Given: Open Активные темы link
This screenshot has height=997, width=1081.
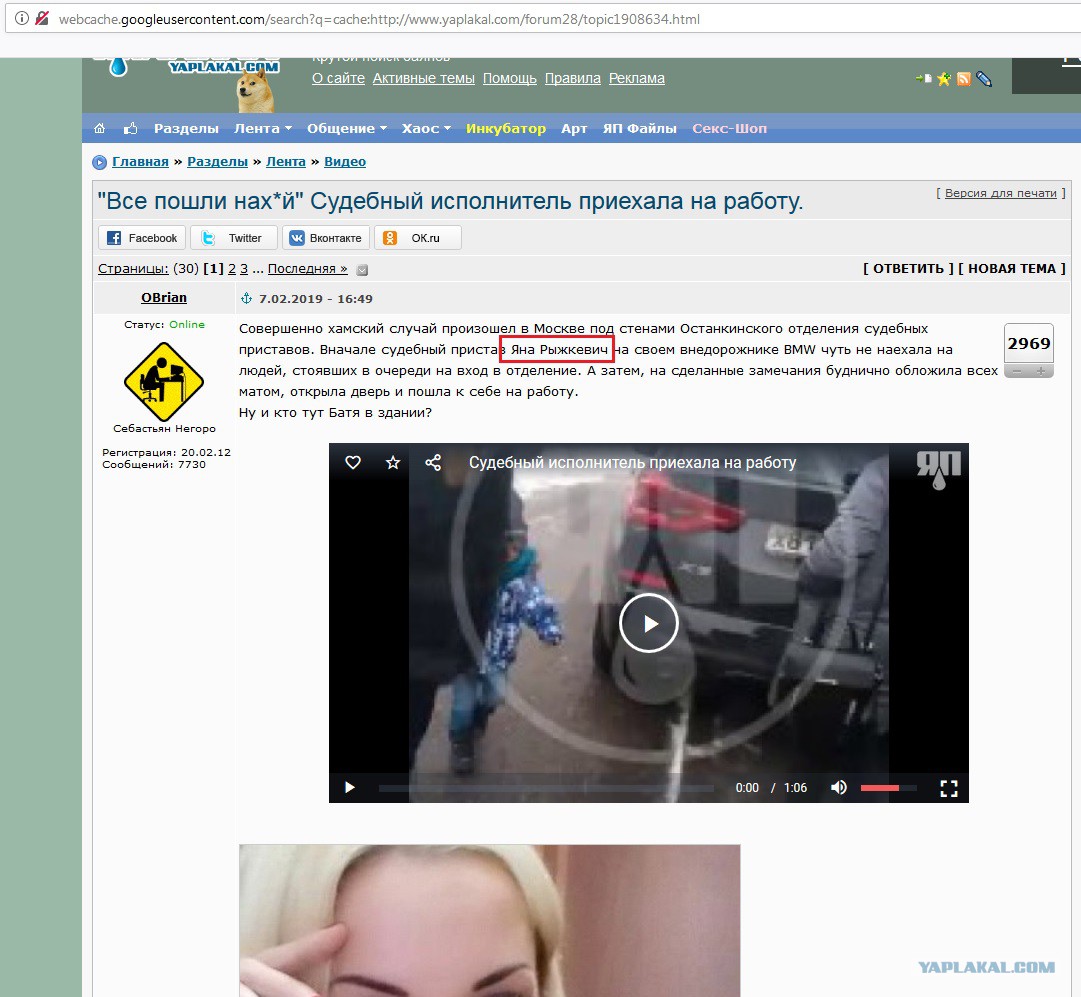Looking at the screenshot, I should (x=423, y=79).
